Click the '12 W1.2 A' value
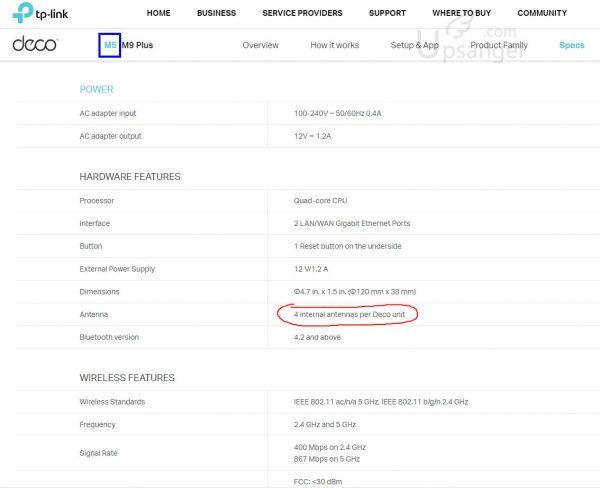Screen dimensions: 600x488 click(311, 269)
